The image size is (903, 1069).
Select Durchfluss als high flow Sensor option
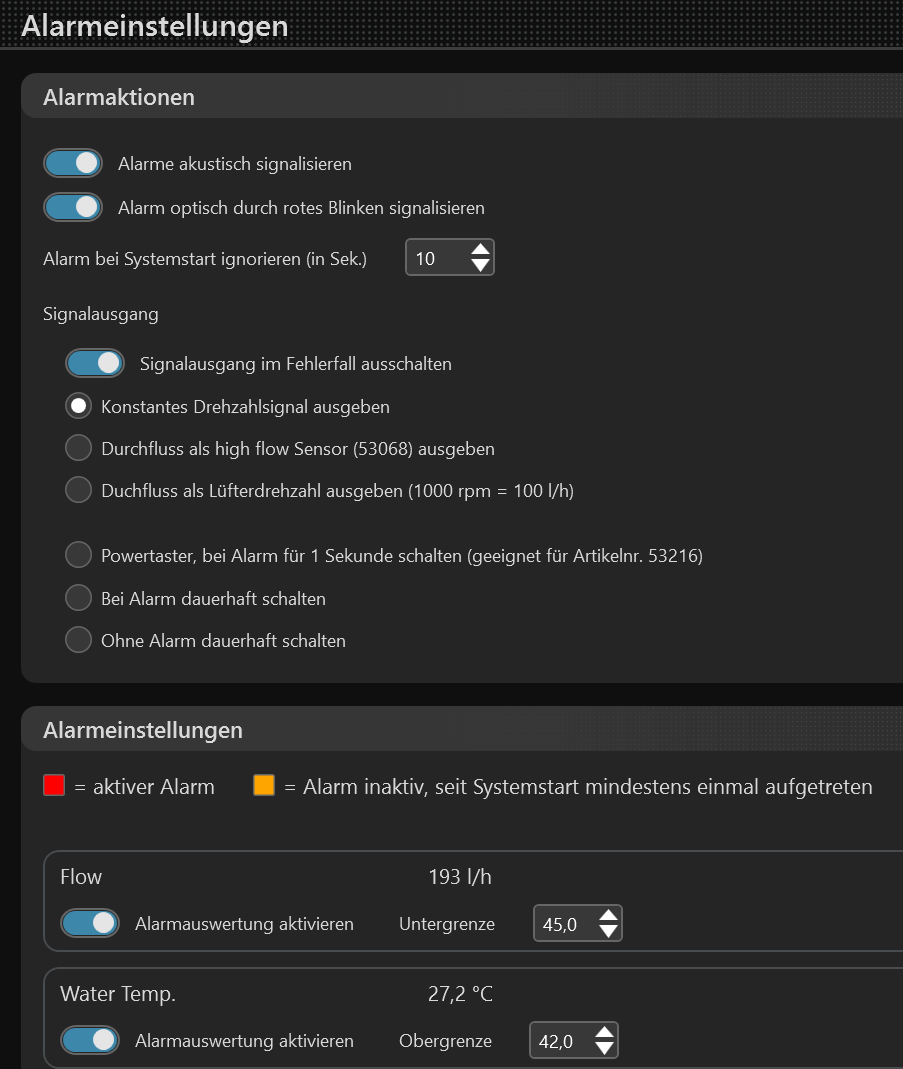coord(78,448)
